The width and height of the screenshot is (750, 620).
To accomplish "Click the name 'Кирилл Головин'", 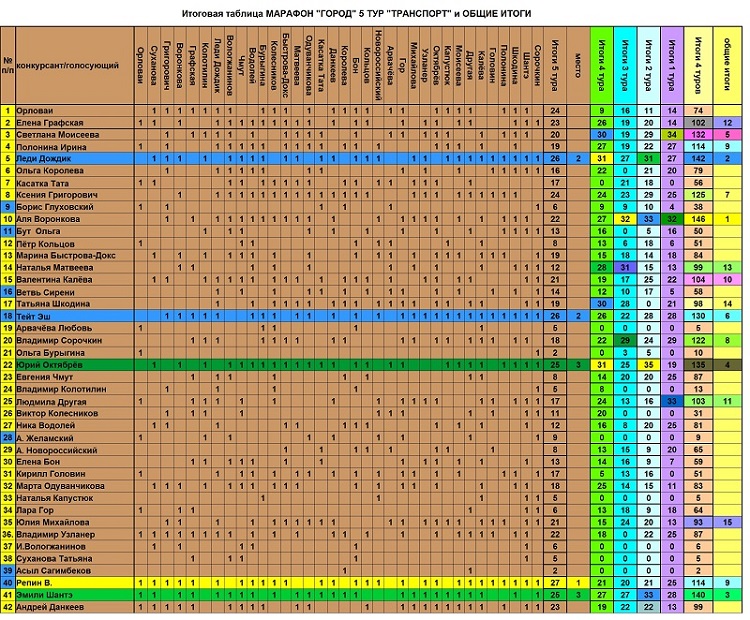I will [51, 474].
